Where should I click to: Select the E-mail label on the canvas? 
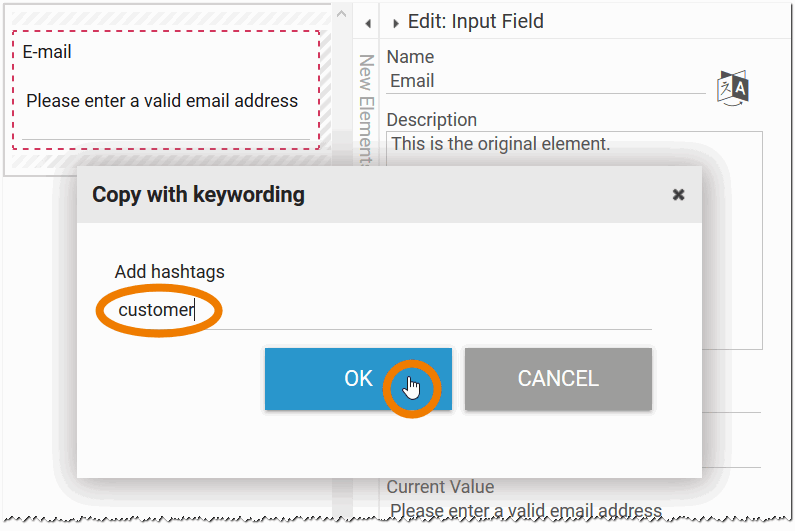click(47, 52)
